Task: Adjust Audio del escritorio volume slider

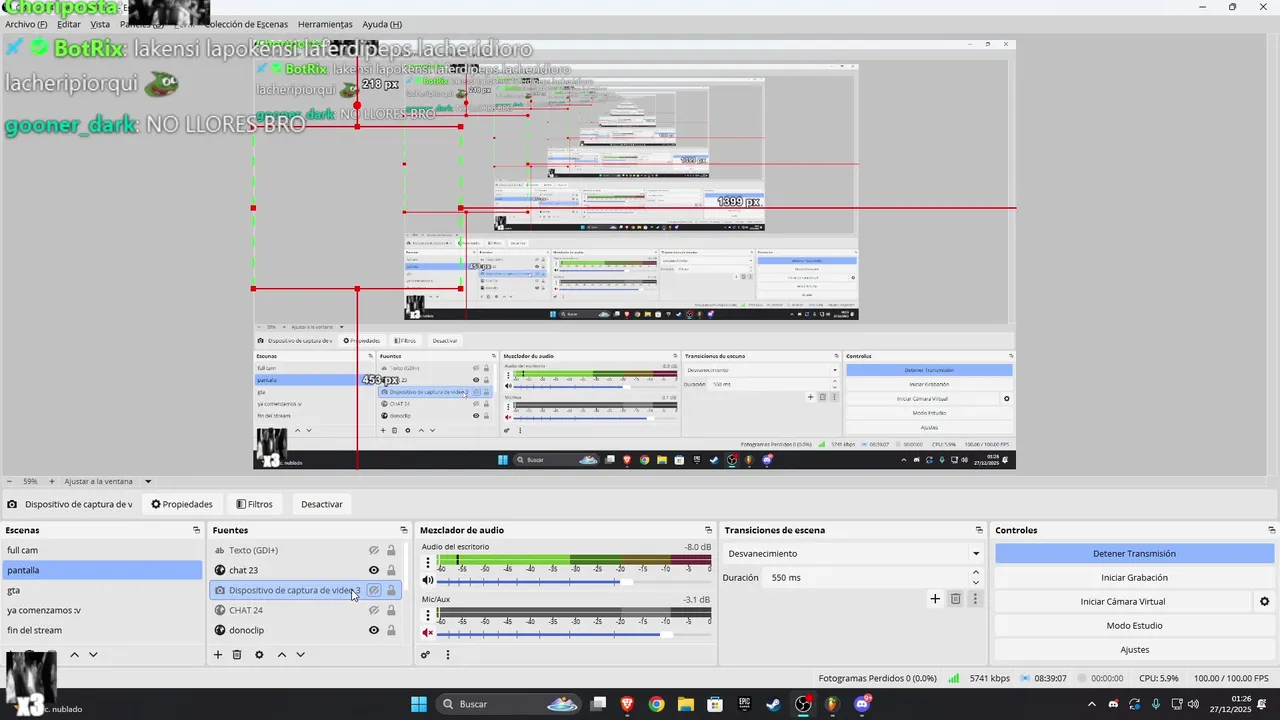Action: [x=572, y=581]
